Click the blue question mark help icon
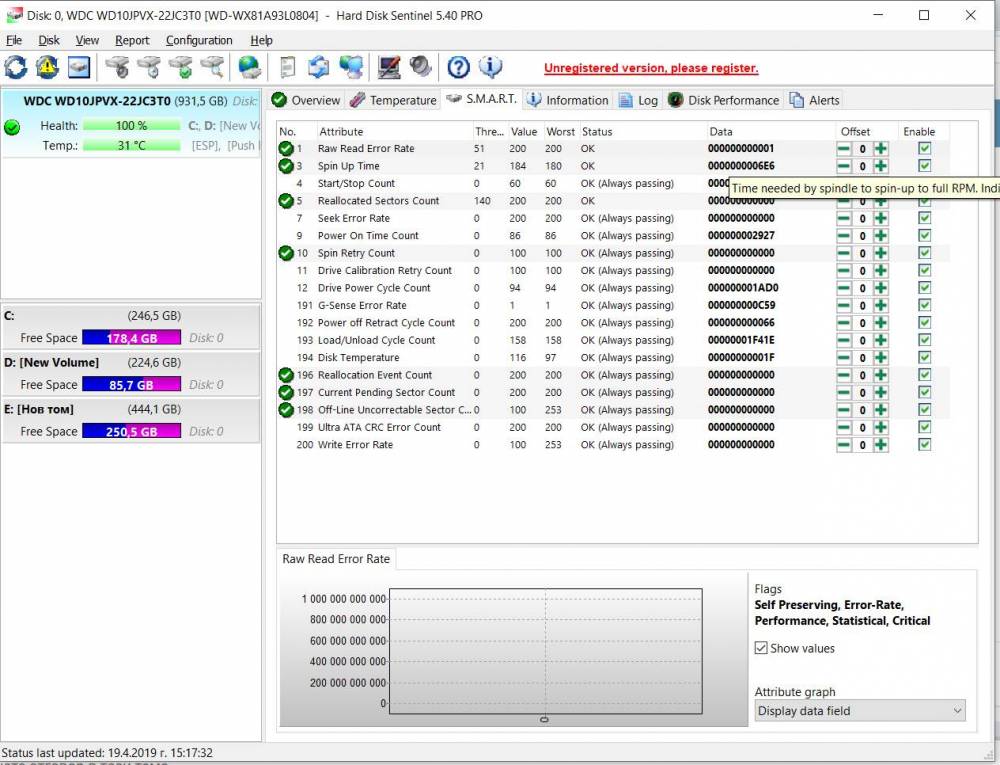The image size is (1000, 765). [x=459, y=67]
